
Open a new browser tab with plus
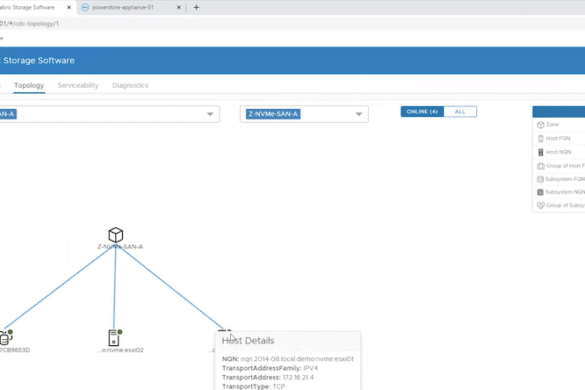(196, 7)
